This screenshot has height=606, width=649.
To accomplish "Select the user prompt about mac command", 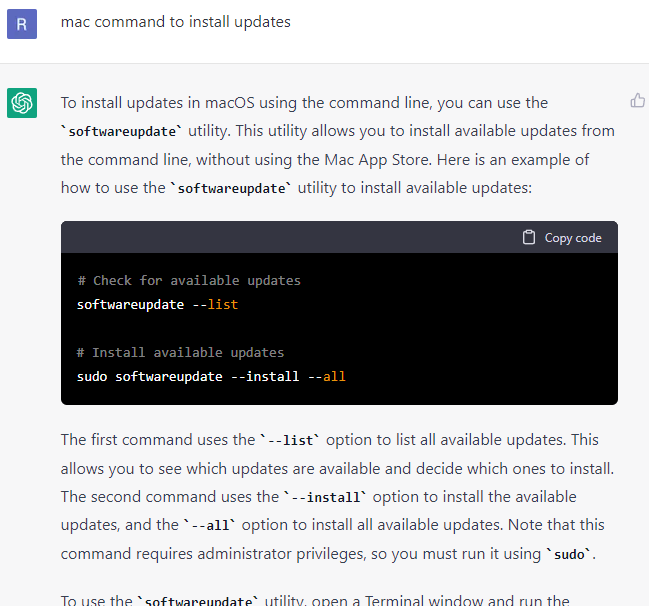I will [x=175, y=22].
